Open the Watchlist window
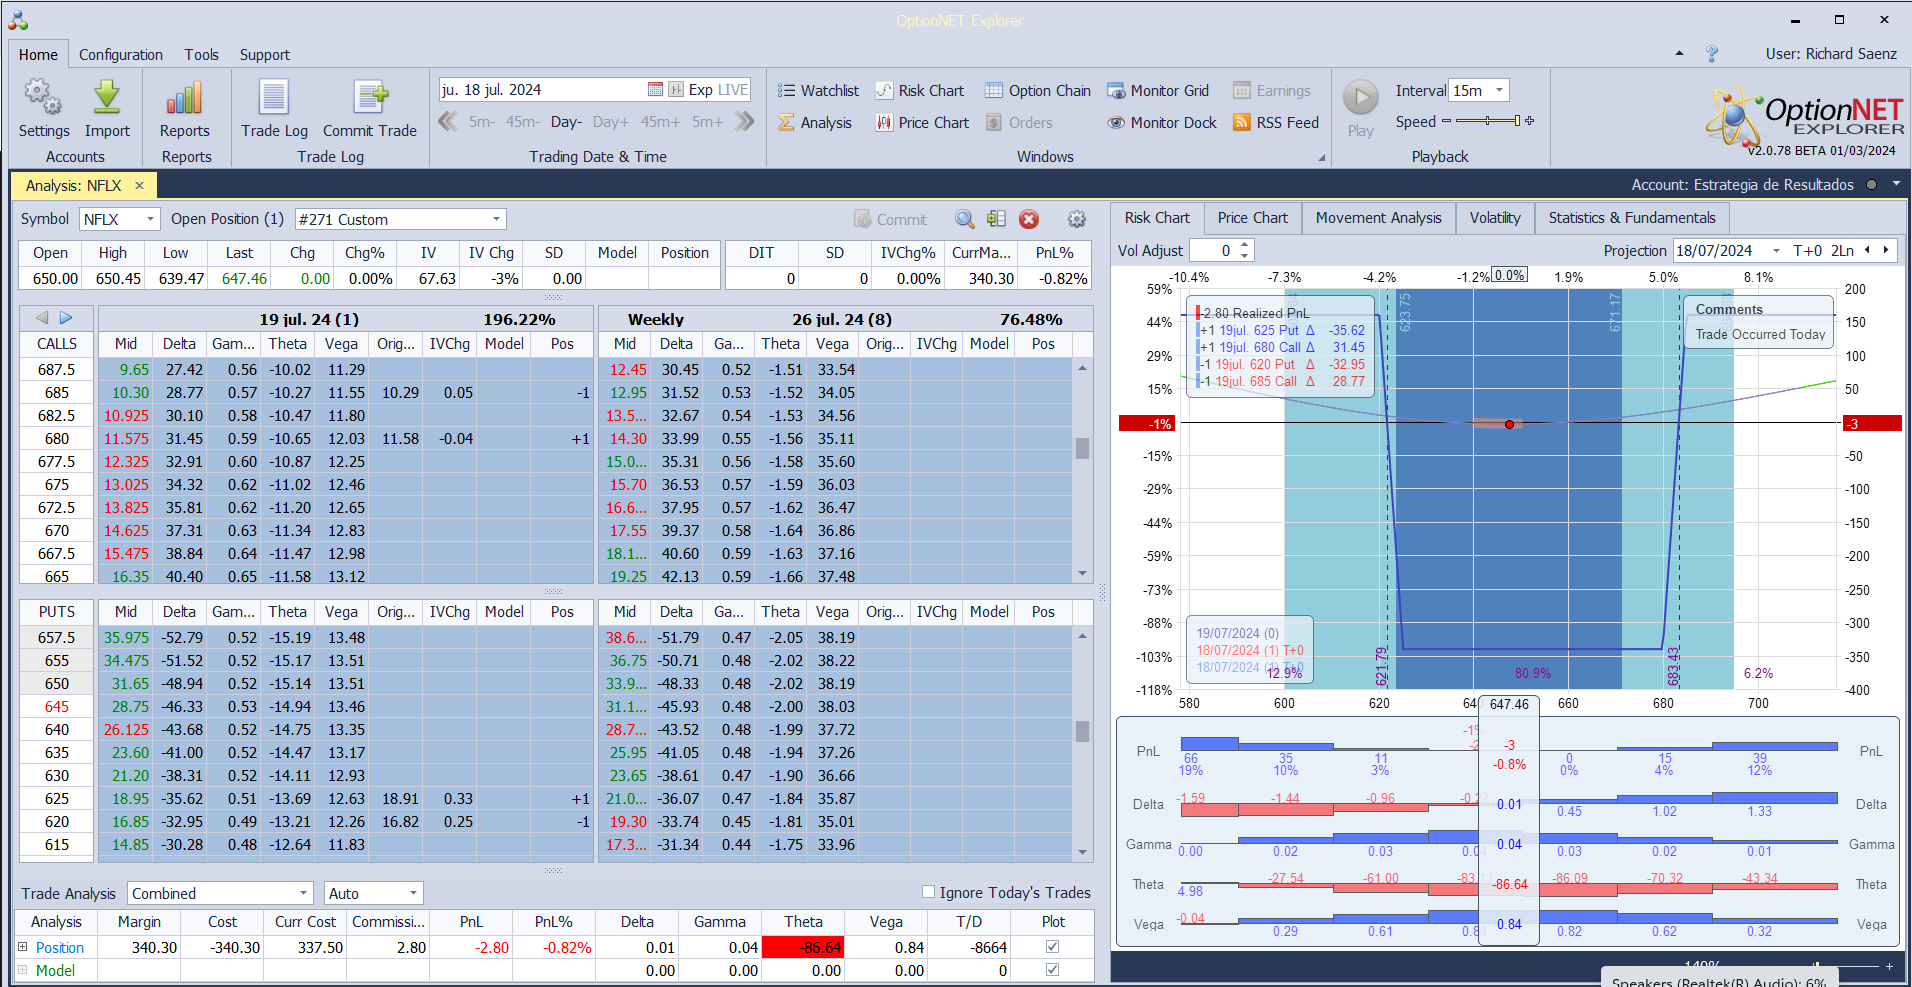 pyautogui.click(x=818, y=91)
